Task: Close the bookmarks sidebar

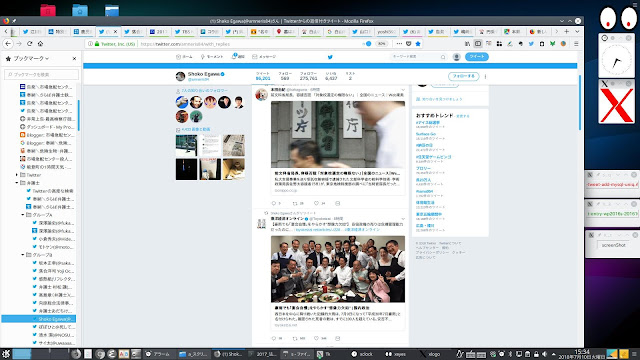Action: coord(74,59)
